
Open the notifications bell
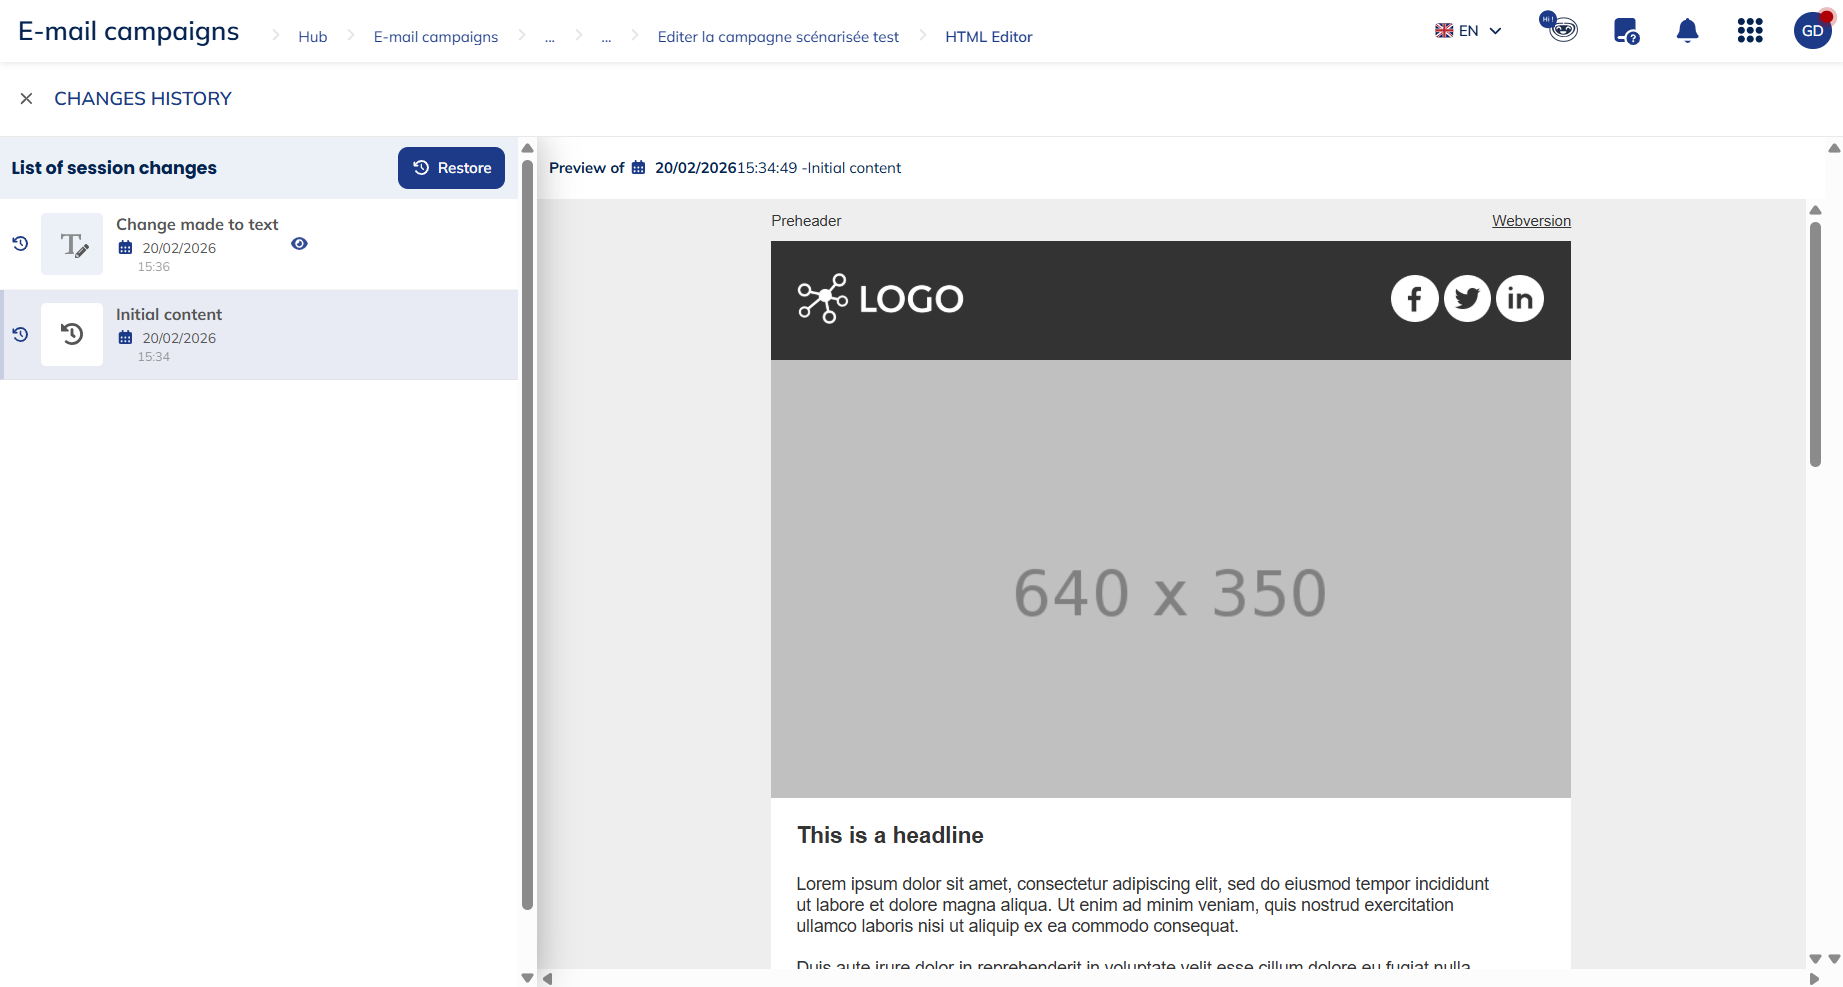(x=1687, y=31)
